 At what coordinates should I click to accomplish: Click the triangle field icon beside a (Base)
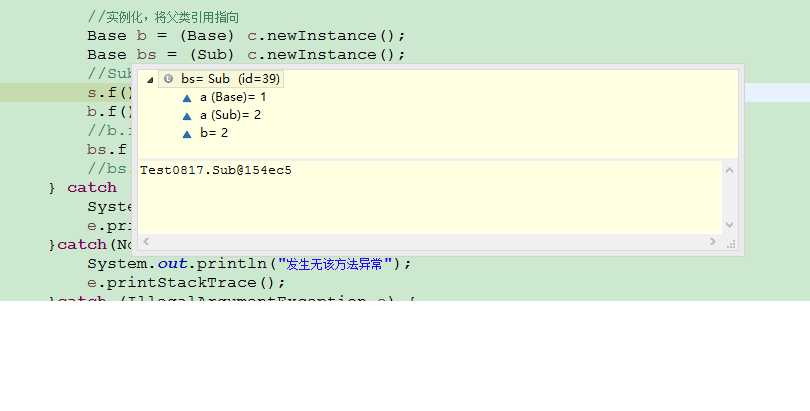187,98
